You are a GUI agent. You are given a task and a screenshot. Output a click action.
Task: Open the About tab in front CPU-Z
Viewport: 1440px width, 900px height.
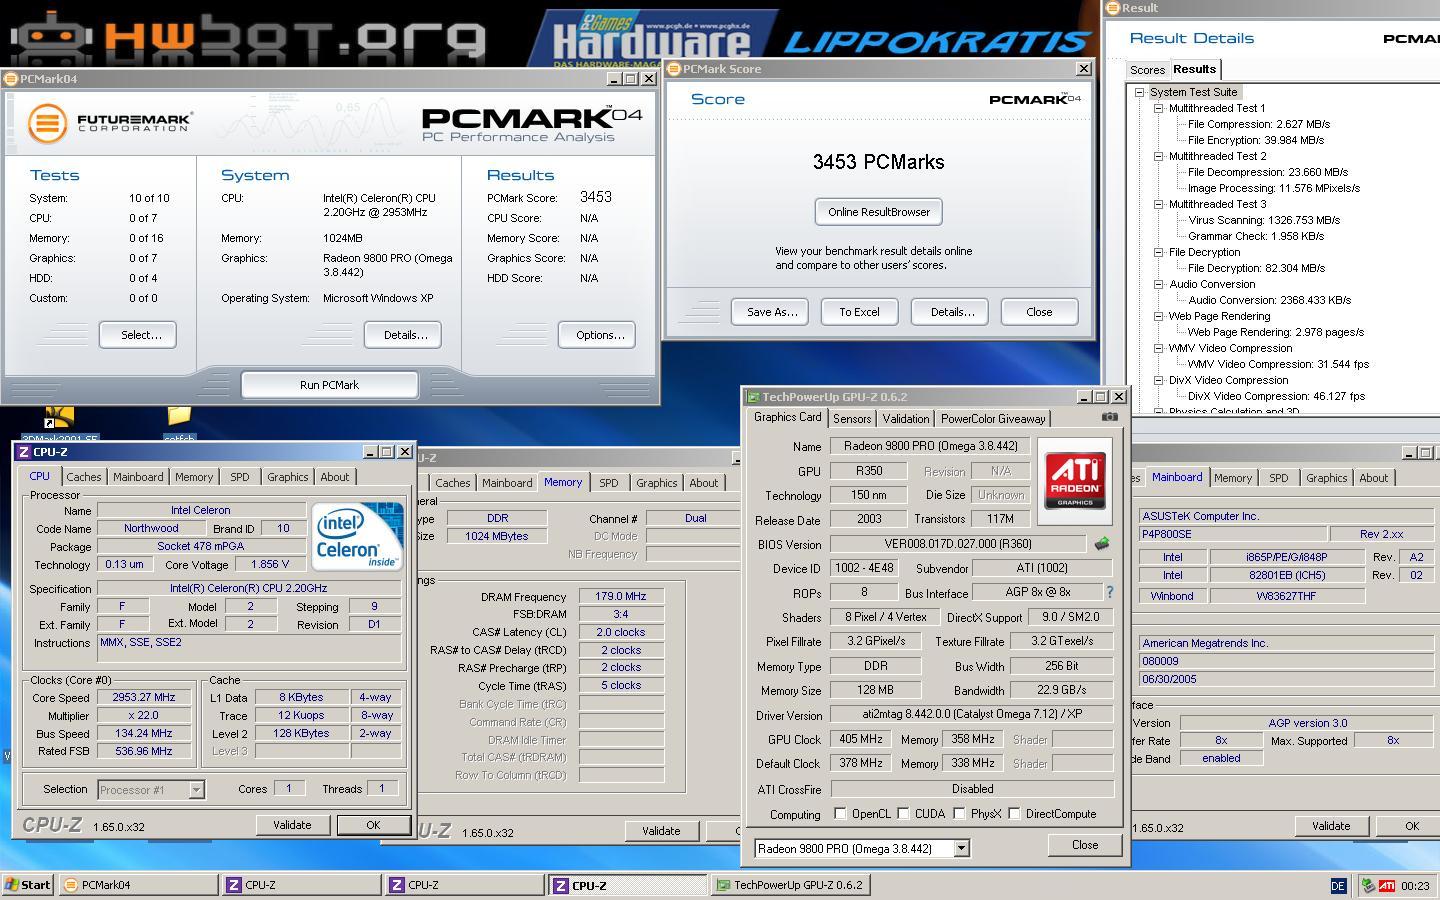[x=335, y=477]
